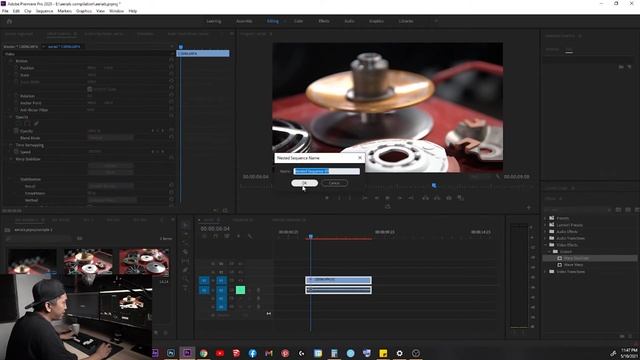Expand Presets folder in Effects panel
The width and height of the screenshot is (640, 360).
[546, 218]
